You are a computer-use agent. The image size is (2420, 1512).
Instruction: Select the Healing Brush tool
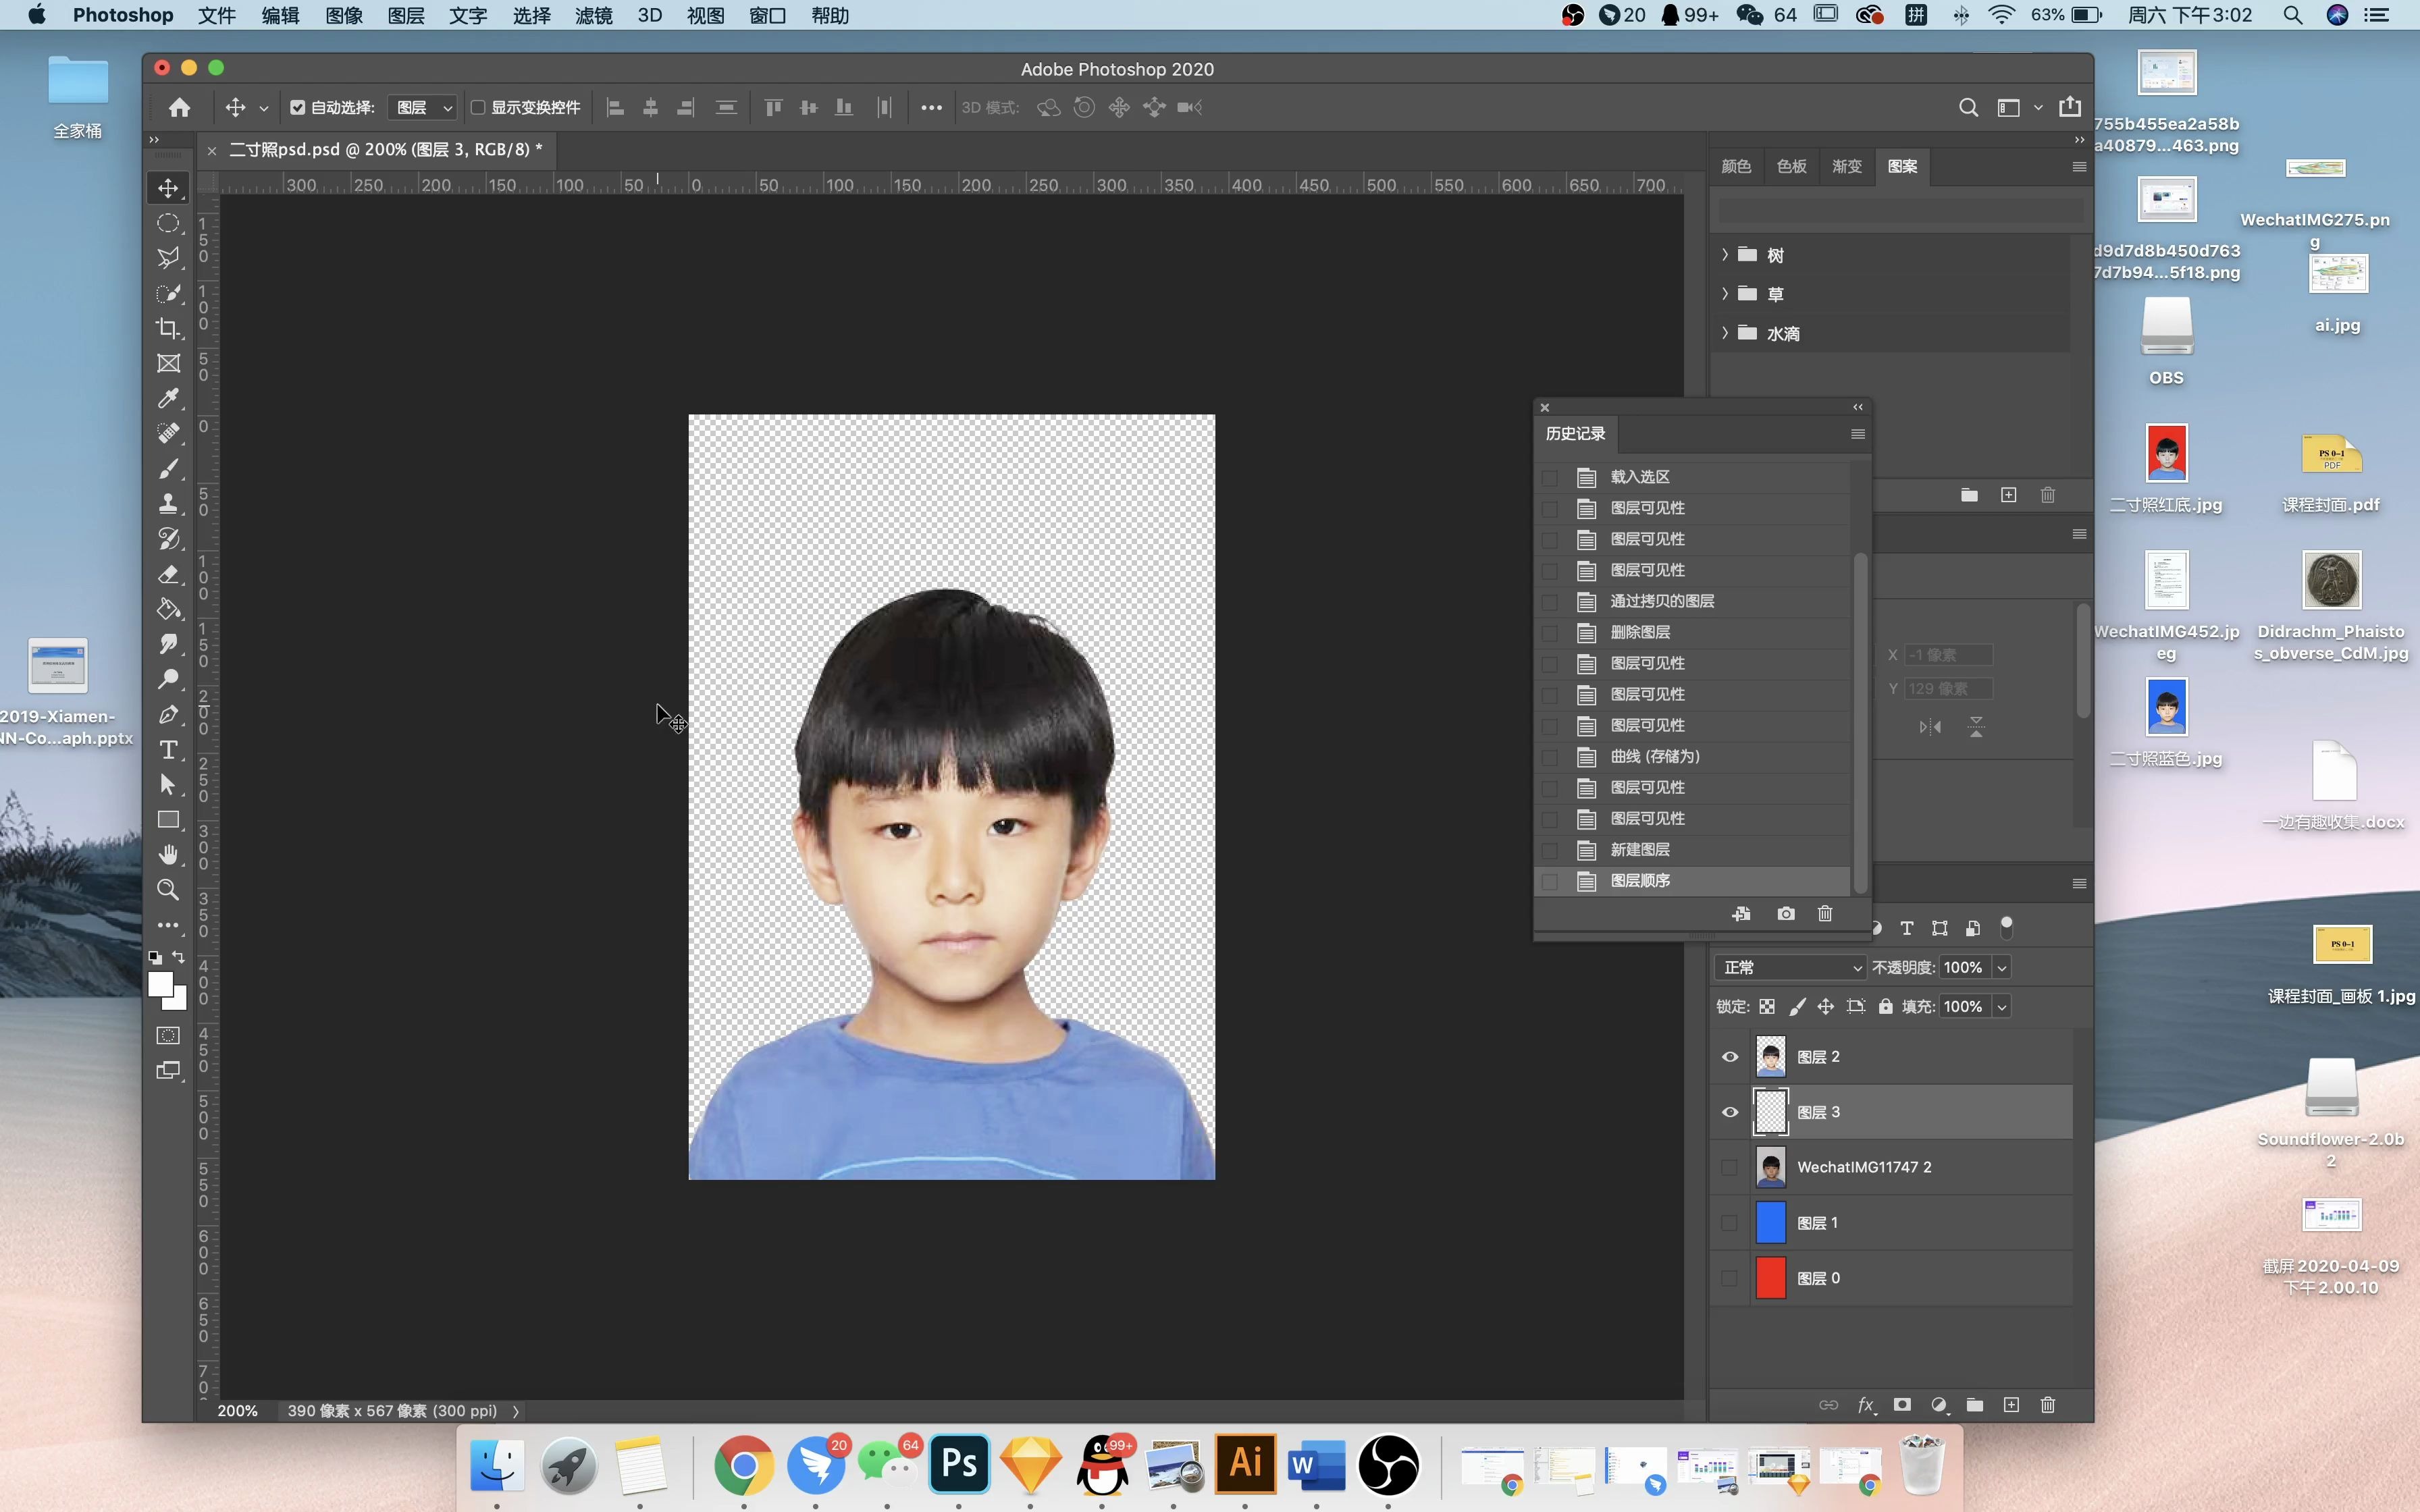[x=169, y=432]
